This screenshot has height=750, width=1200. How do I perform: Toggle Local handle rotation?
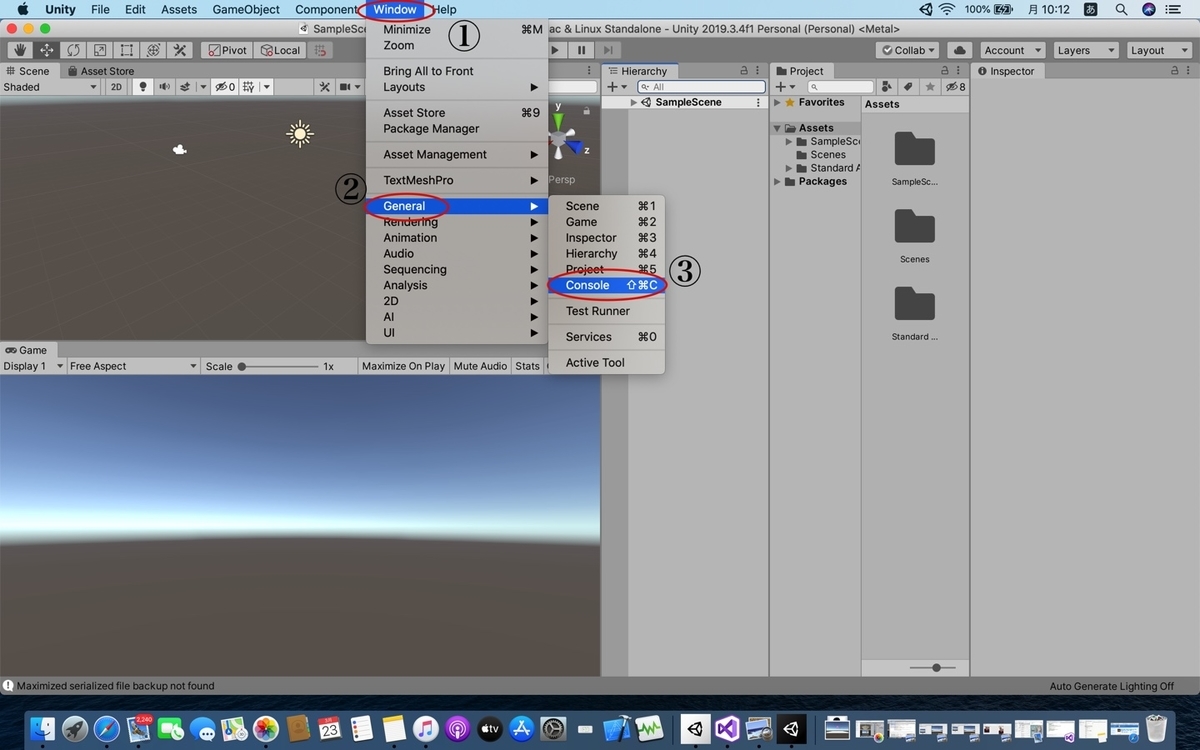[279, 50]
